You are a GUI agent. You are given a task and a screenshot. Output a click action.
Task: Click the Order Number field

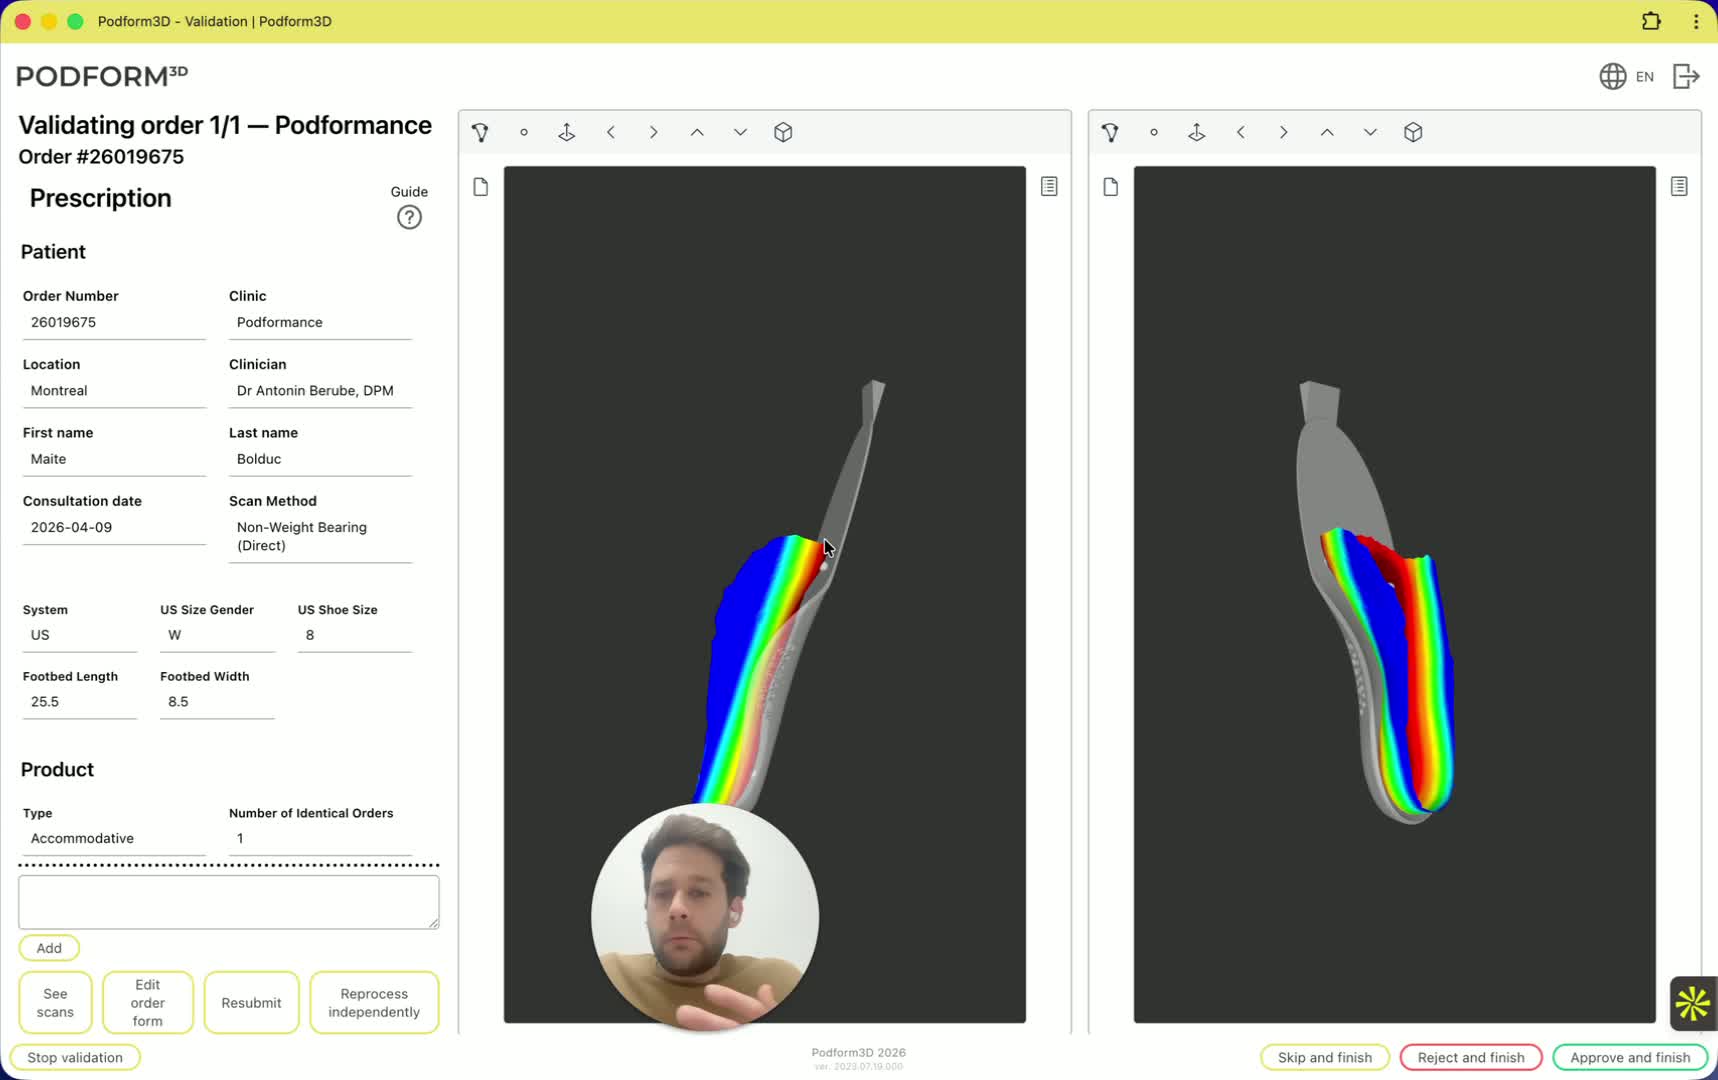pyautogui.click(x=114, y=322)
